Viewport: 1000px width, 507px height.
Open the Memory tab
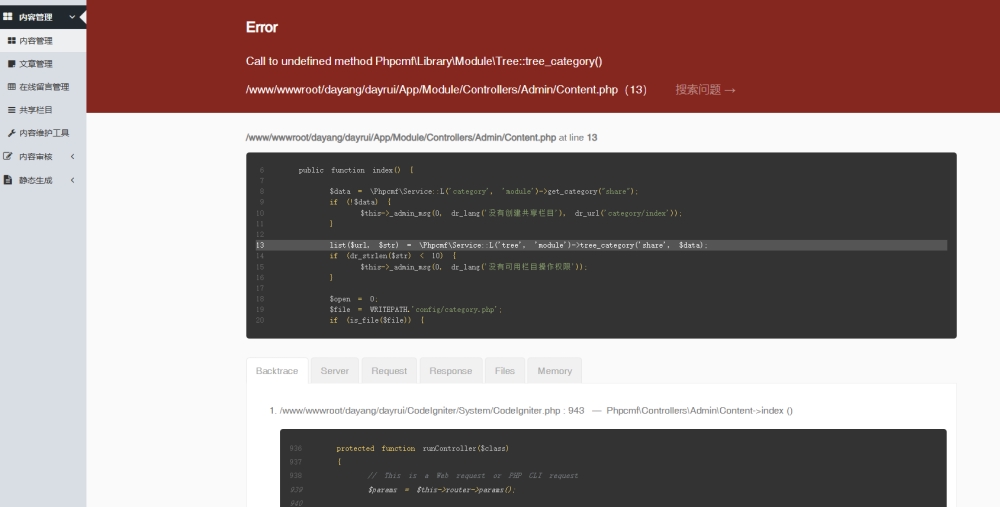point(554,371)
